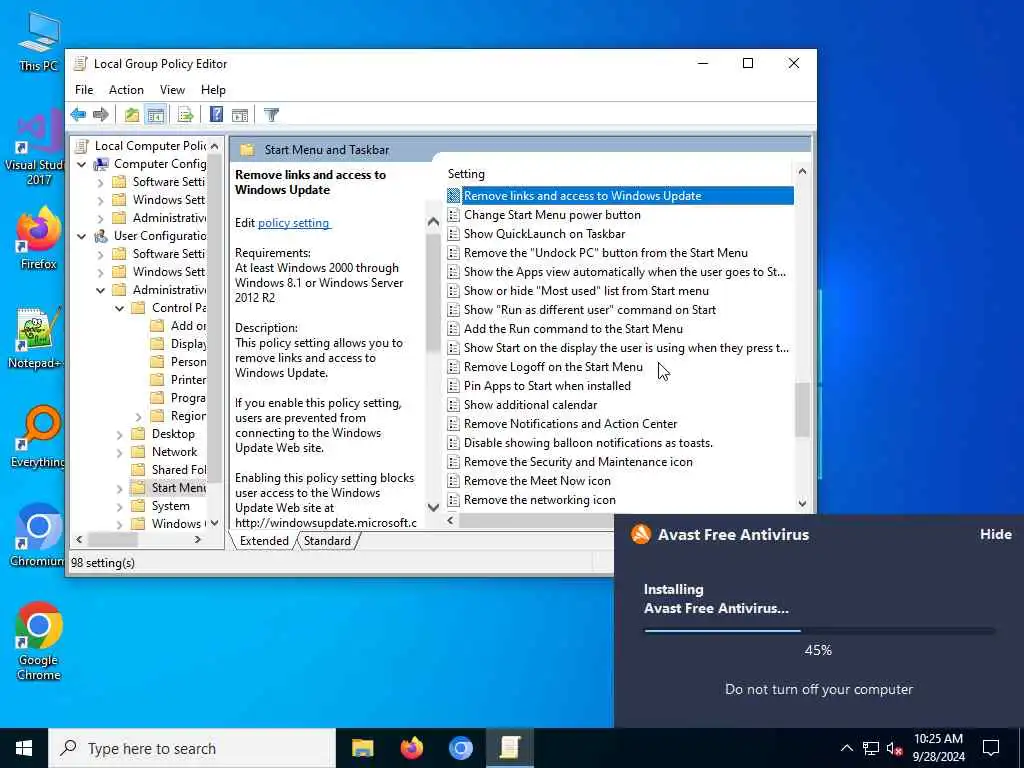The image size is (1024, 768).
Task: Click the Back arrow toolbar icon
Action: coord(78,115)
